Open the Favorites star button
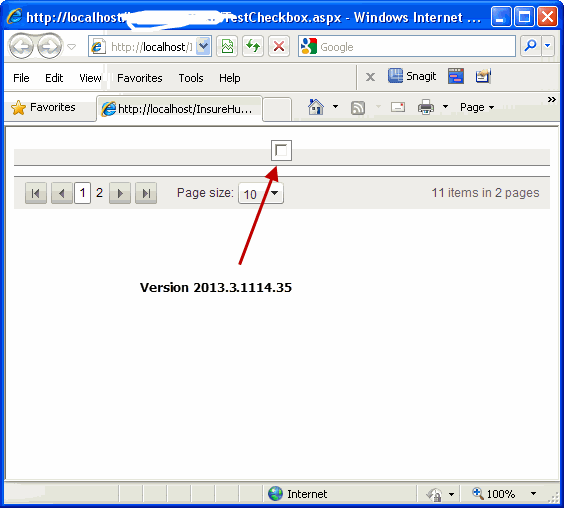Image resolution: width=564 pixels, height=508 pixels. (x=44, y=107)
